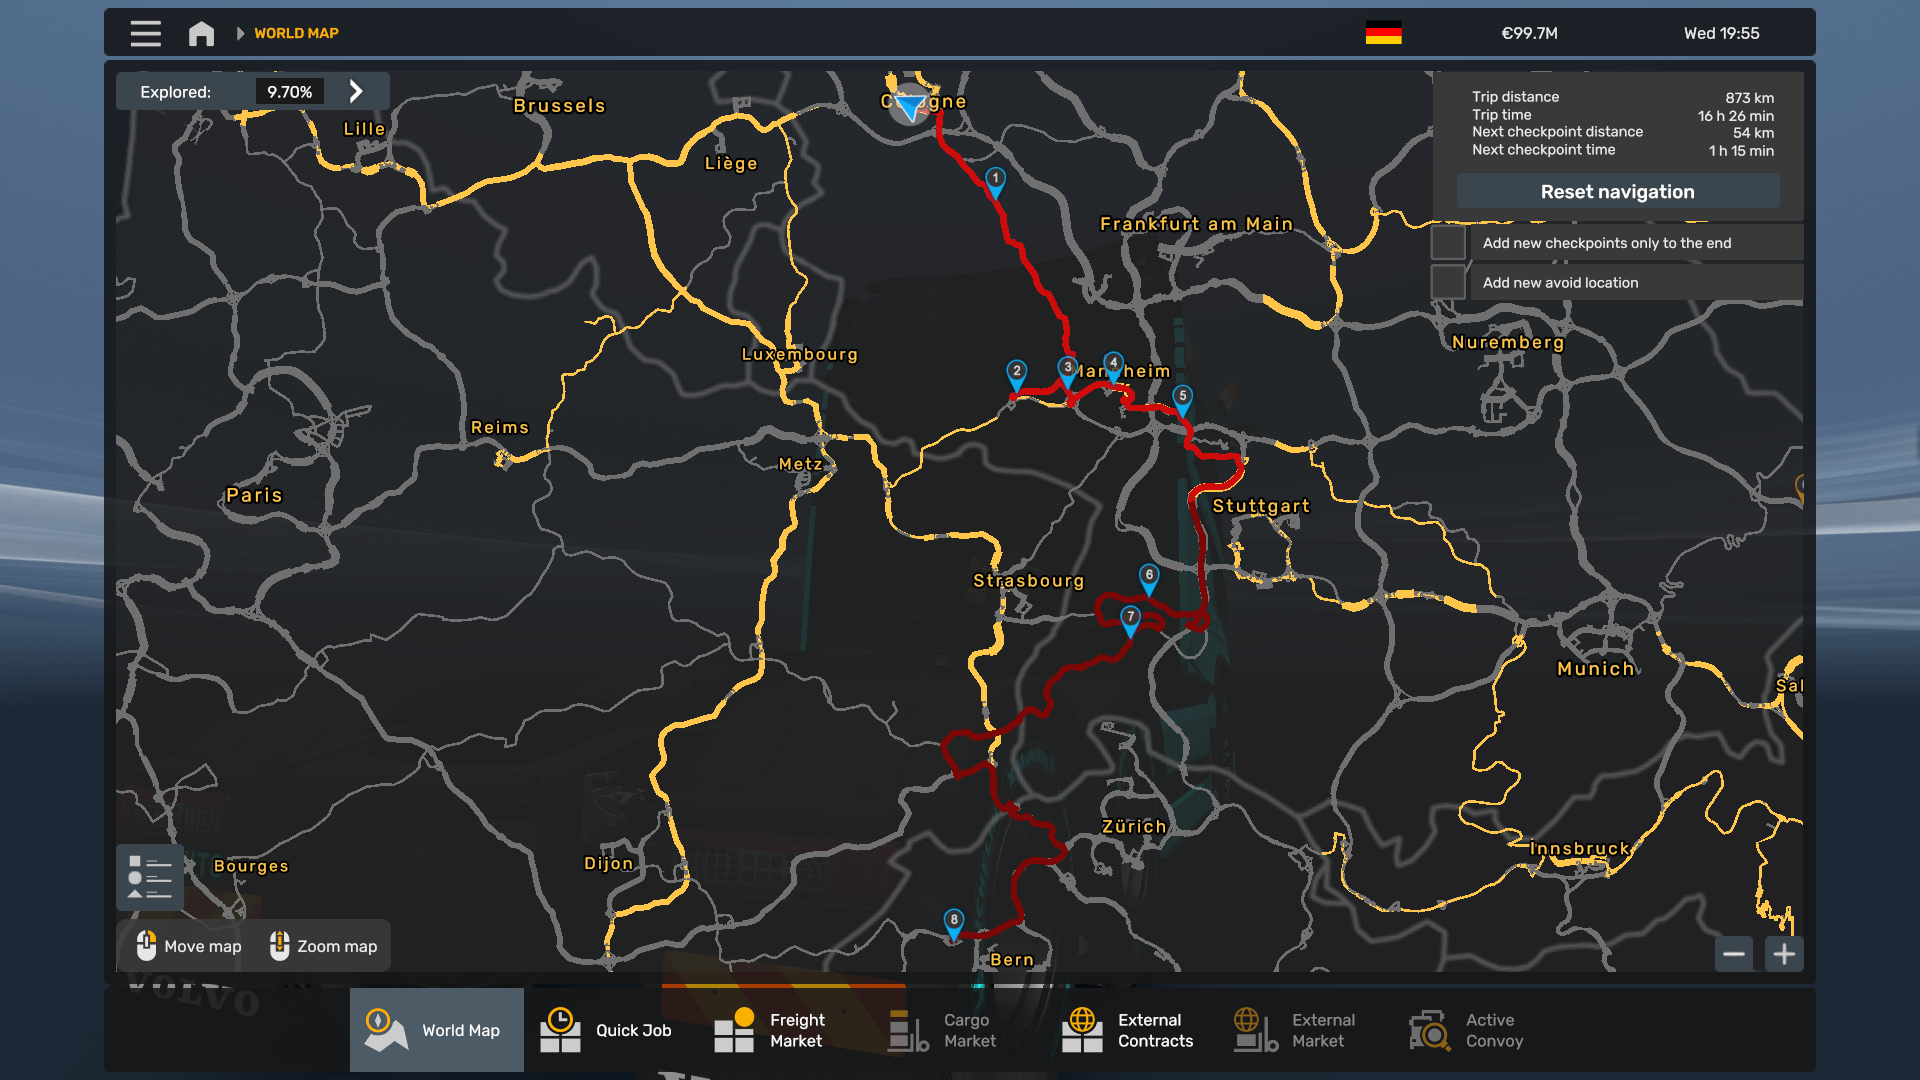Click the Trip distance 873 km value
The image size is (1920, 1080).
(x=1749, y=98)
